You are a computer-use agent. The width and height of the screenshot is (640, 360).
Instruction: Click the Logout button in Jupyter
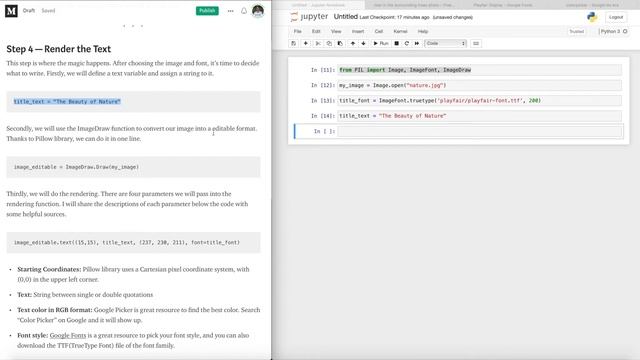(x=616, y=17)
